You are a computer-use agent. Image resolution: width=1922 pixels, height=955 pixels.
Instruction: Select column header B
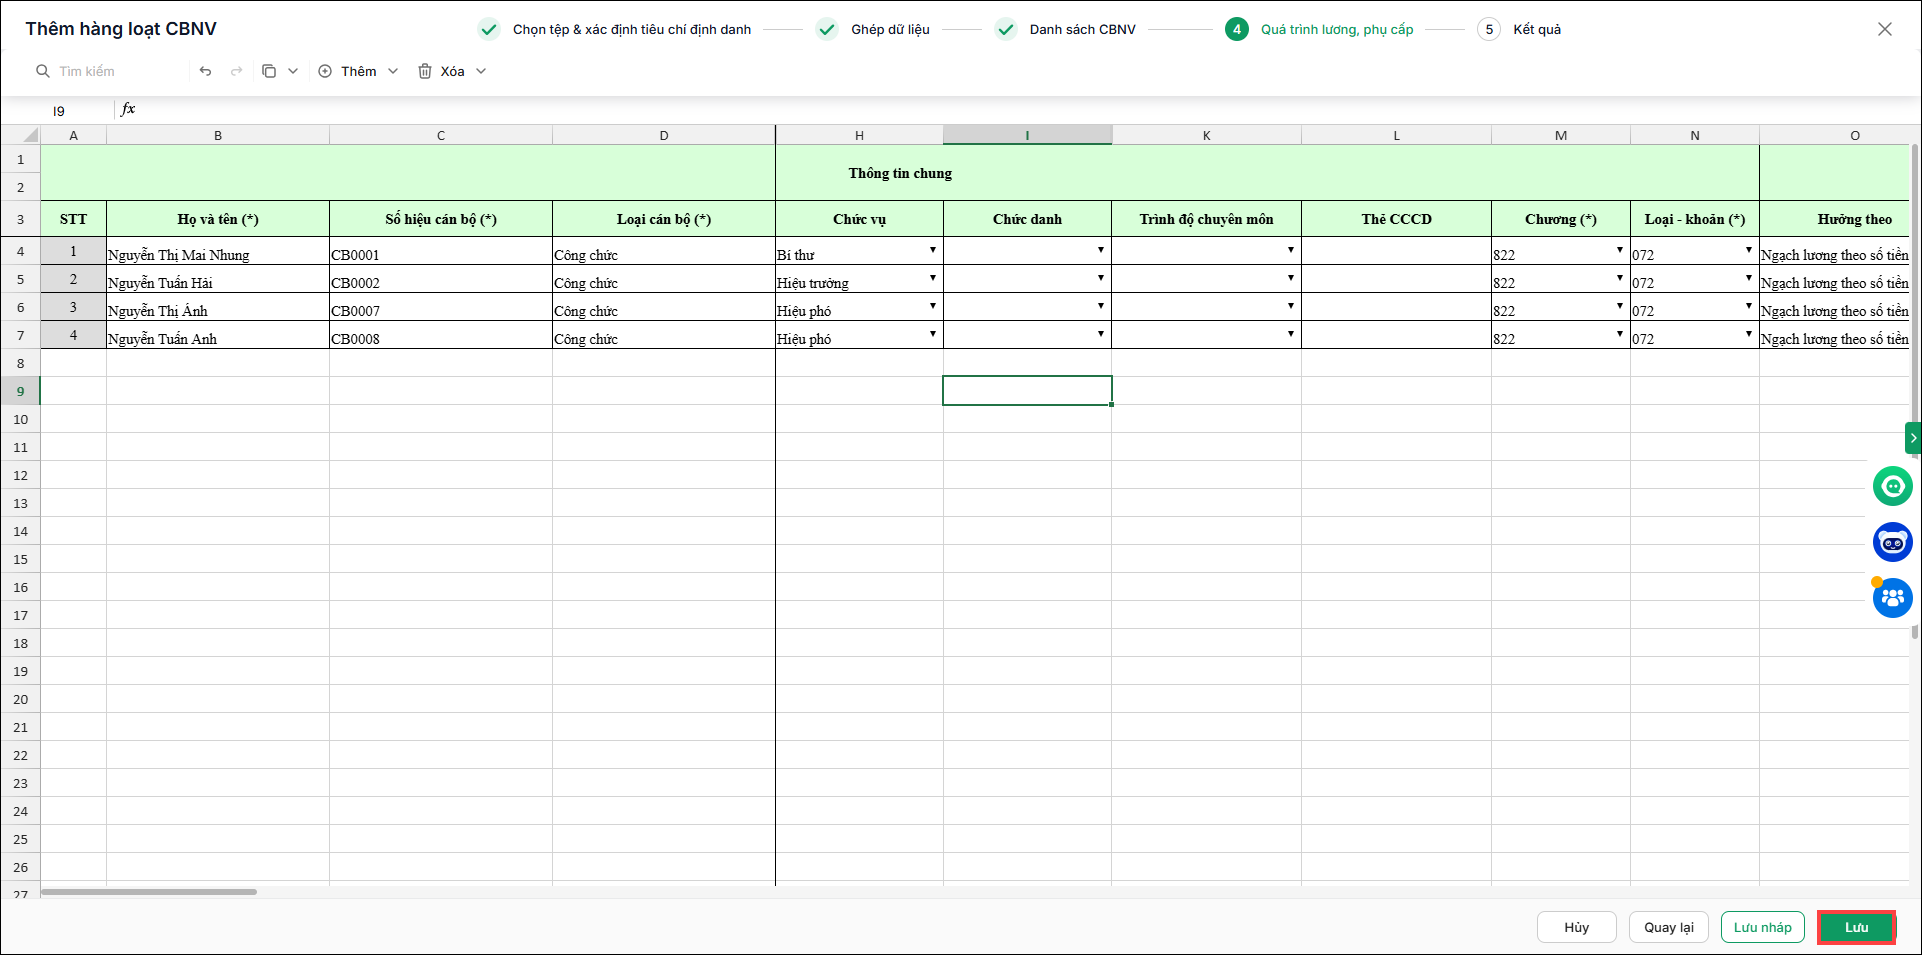[x=218, y=135]
